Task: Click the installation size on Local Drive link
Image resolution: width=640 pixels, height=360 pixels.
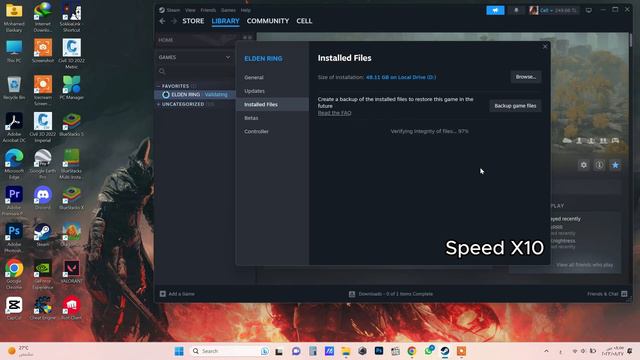Action: pos(401,77)
